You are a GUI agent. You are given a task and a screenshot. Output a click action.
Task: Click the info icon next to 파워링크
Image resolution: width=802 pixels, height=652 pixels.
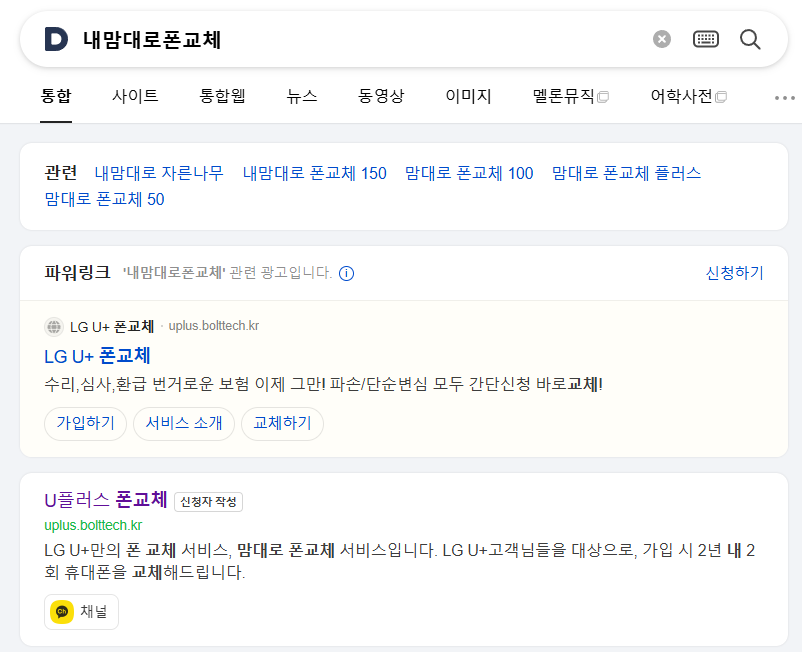pyautogui.click(x=346, y=272)
